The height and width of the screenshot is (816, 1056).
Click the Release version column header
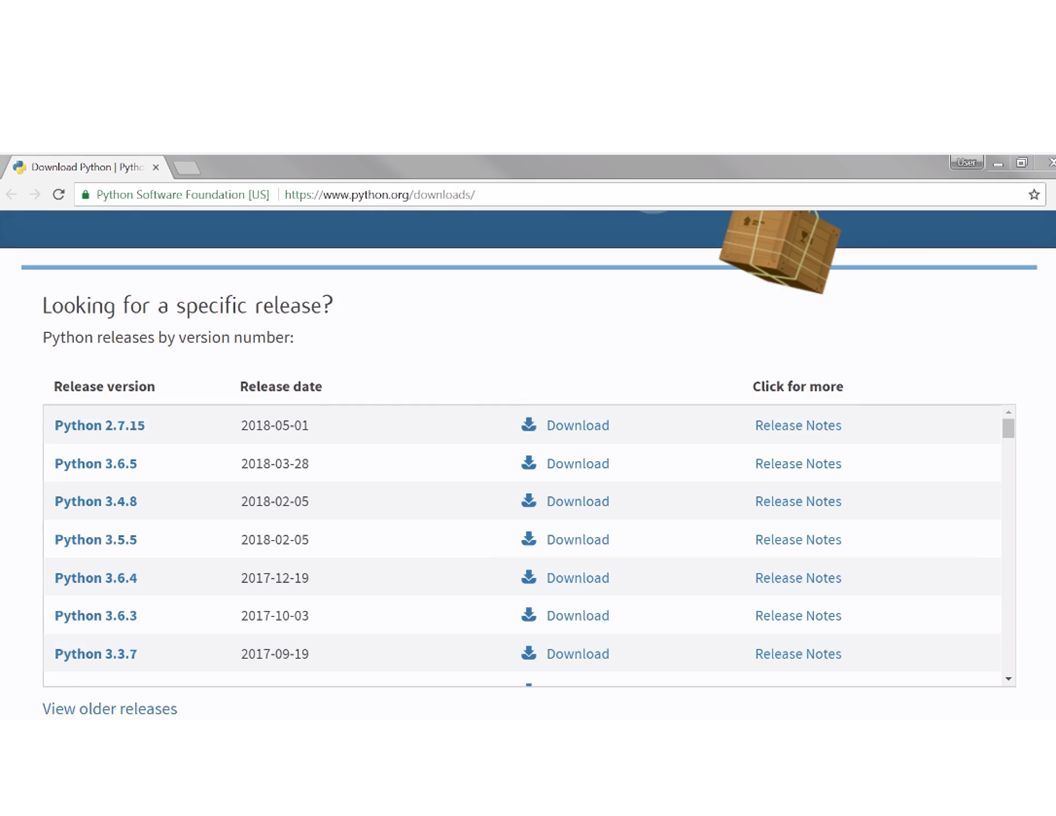[104, 386]
